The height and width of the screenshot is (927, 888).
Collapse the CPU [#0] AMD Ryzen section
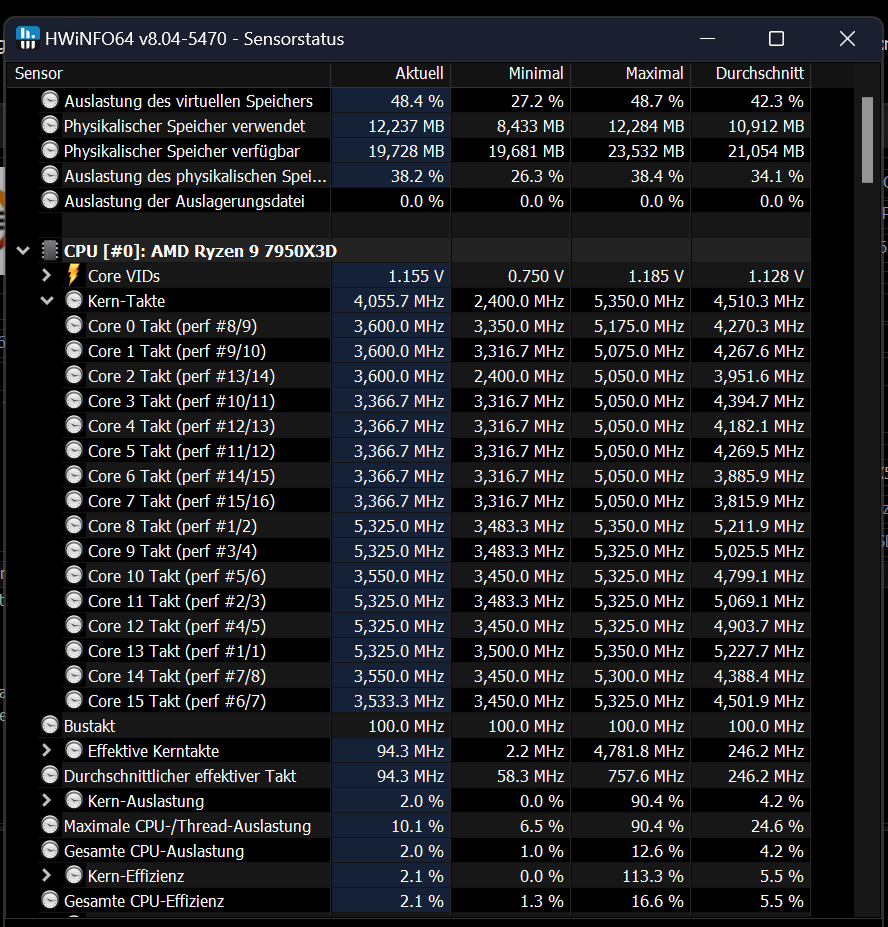23,251
